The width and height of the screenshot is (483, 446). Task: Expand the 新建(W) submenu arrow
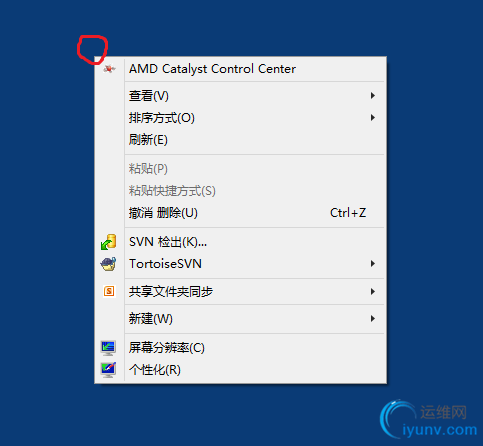pyautogui.click(x=373, y=319)
